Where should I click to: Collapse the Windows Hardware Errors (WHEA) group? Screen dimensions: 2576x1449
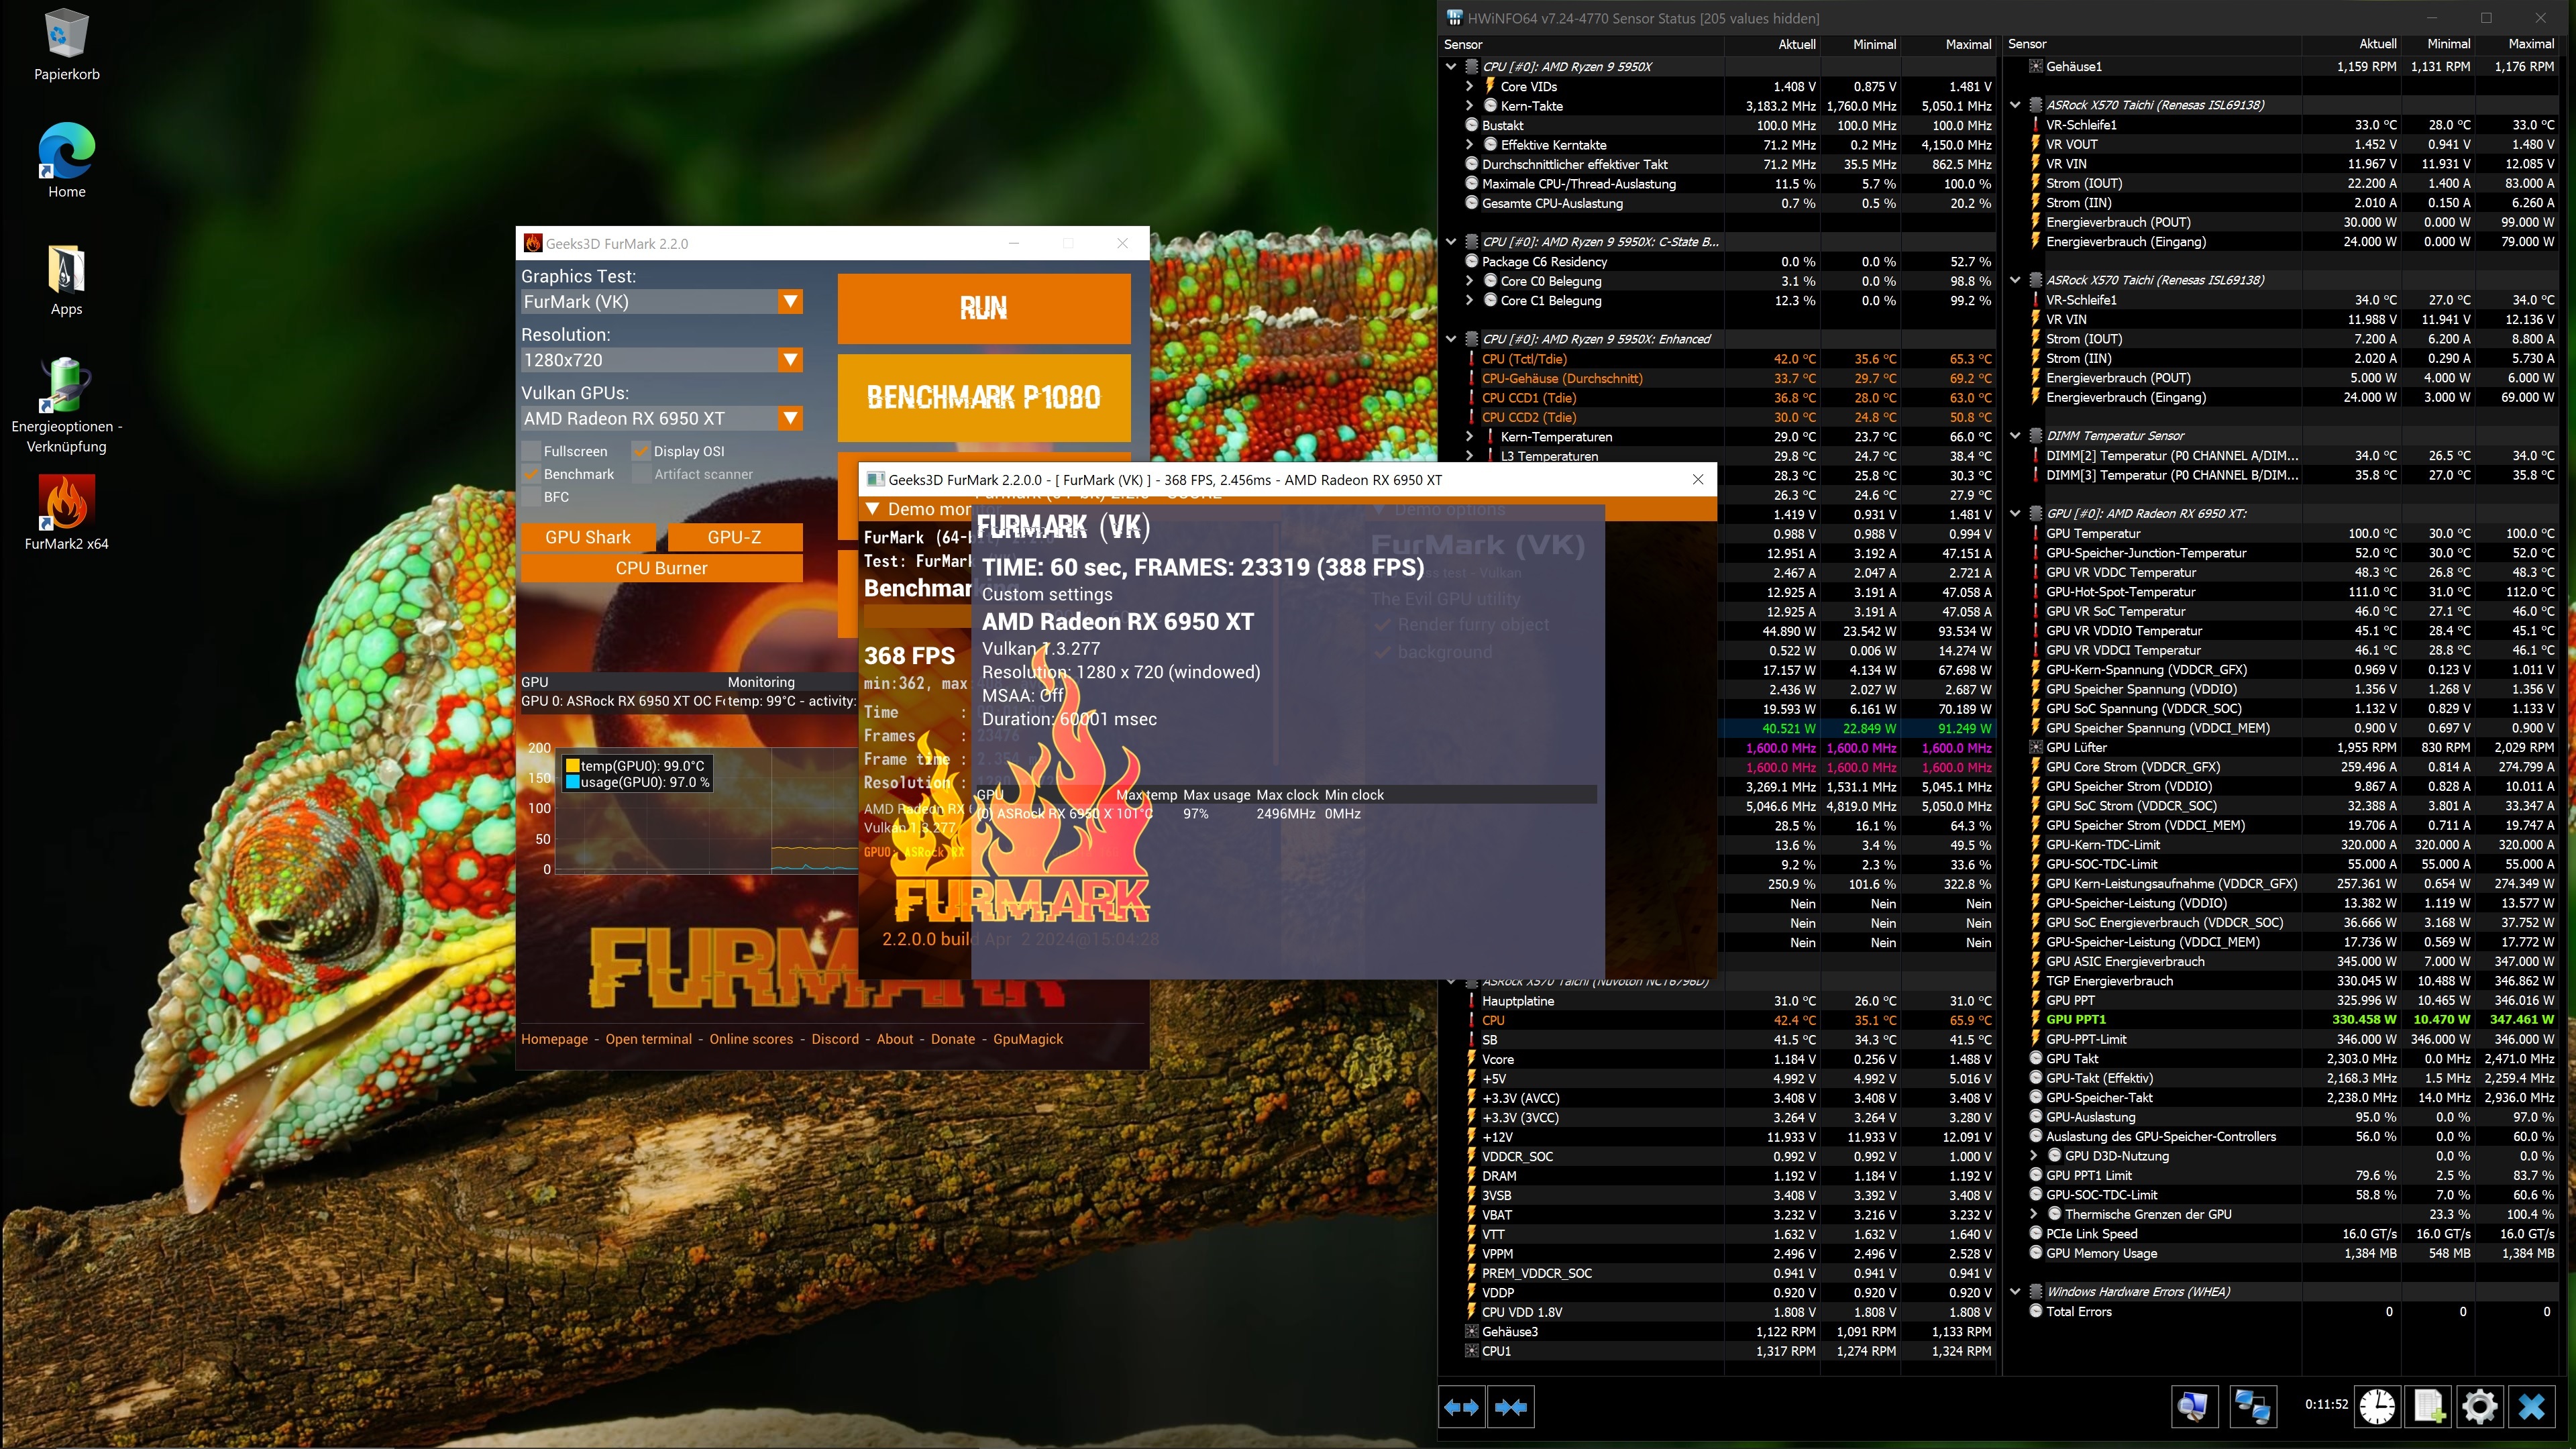coord(2015,1291)
